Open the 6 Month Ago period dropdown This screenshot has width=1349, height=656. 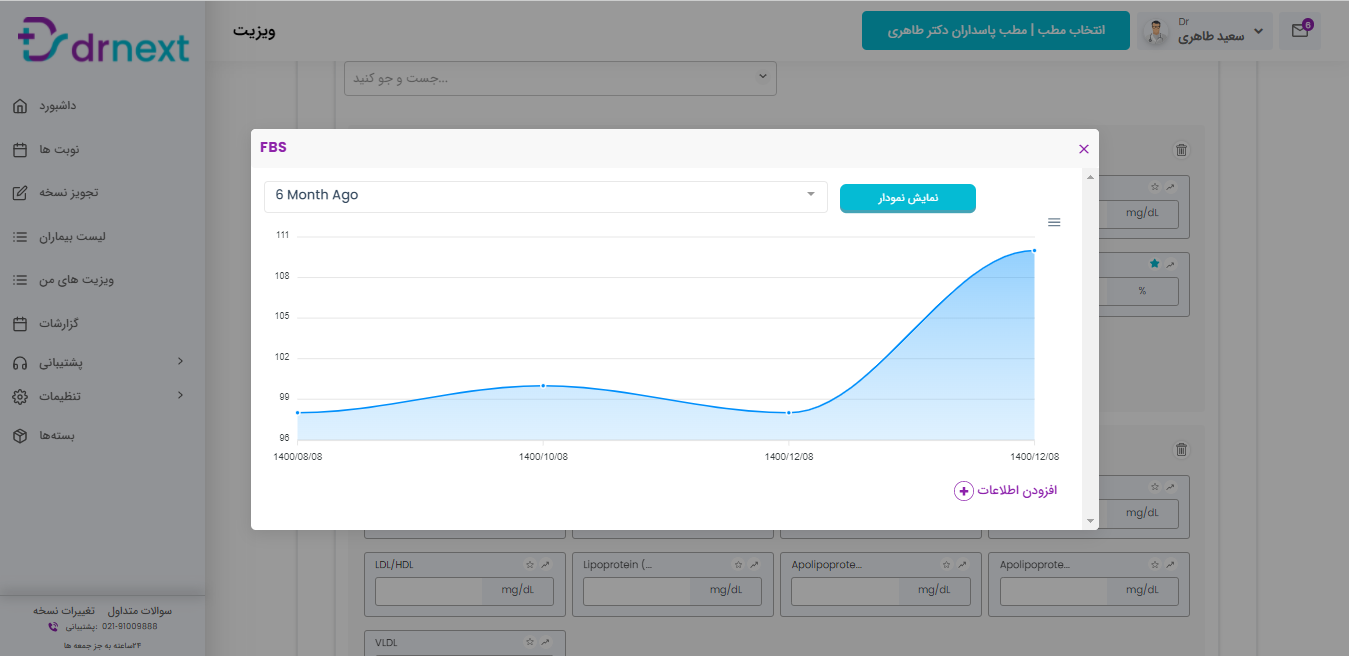click(546, 196)
